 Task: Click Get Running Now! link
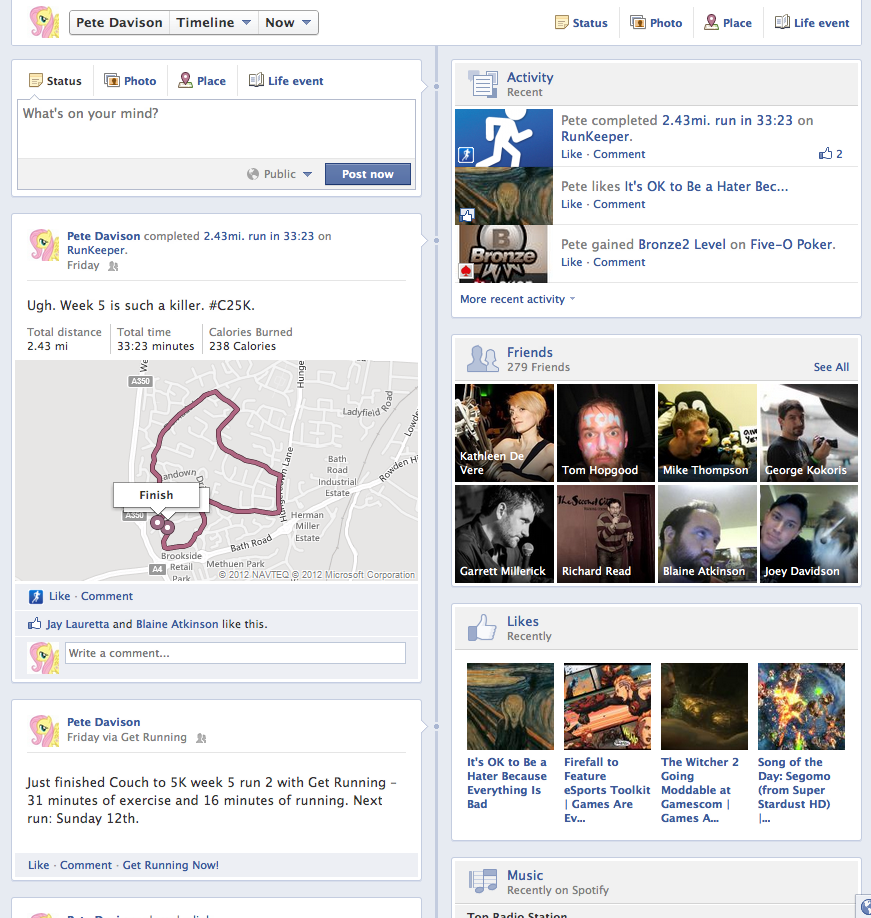(x=170, y=865)
